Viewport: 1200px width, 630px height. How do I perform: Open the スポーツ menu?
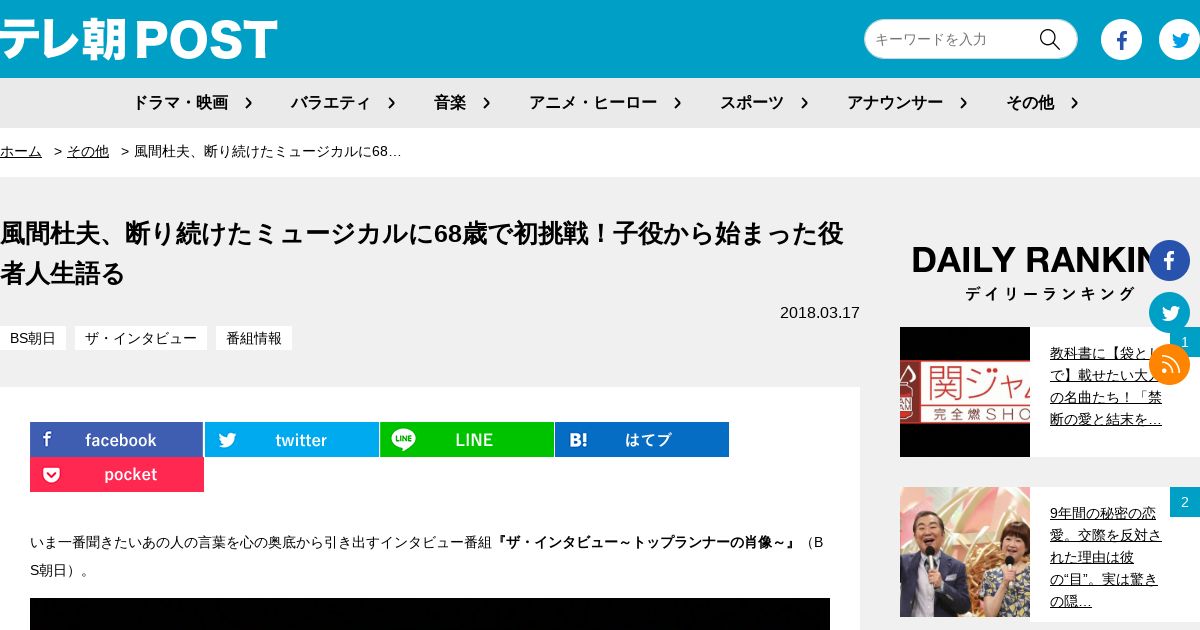752,102
